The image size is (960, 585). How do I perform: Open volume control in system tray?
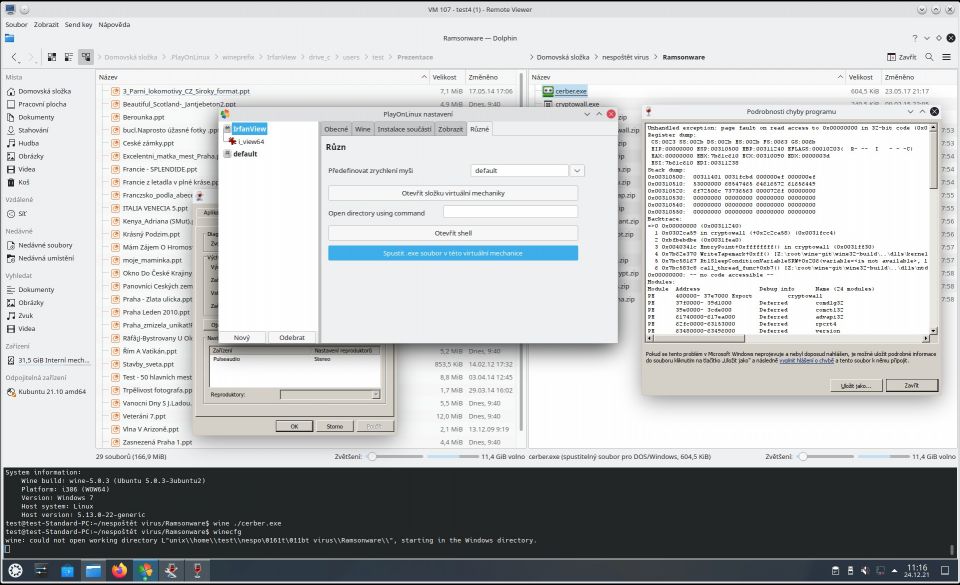[x=864, y=571]
